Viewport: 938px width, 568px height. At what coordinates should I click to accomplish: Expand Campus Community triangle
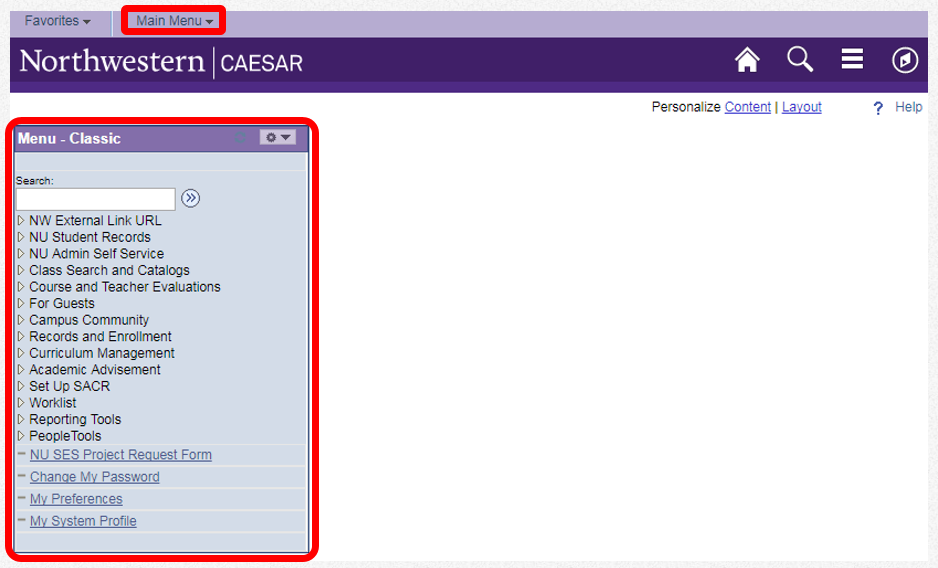21,320
